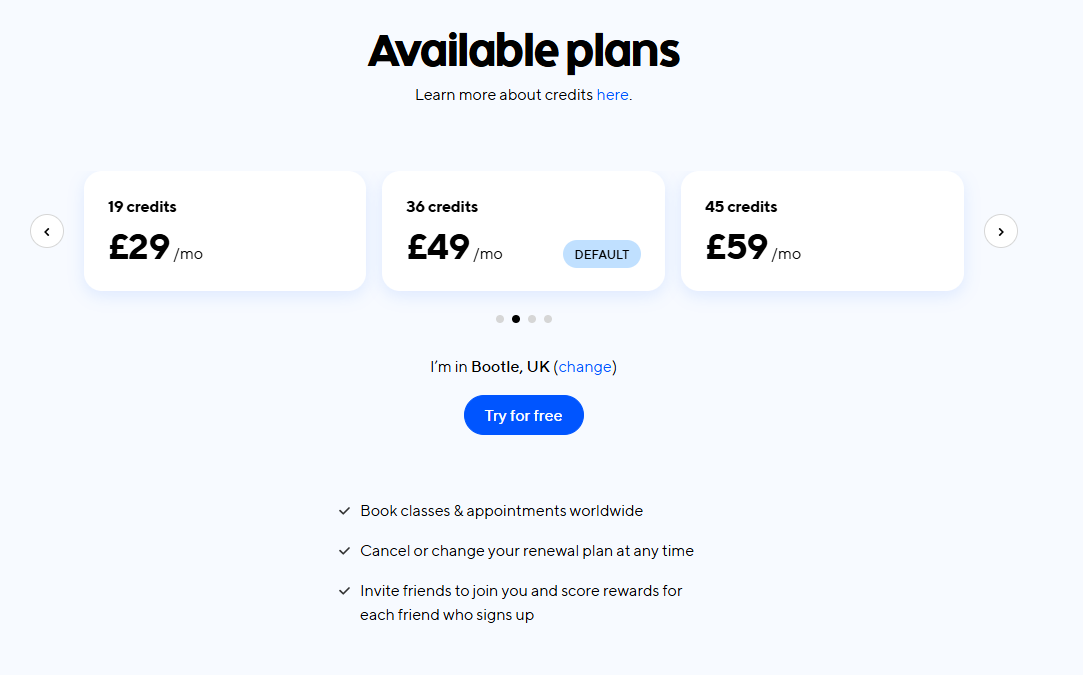The width and height of the screenshot is (1083, 675).
Task: Click the next plans carousel arrow
Action: (x=1000, y=231)
